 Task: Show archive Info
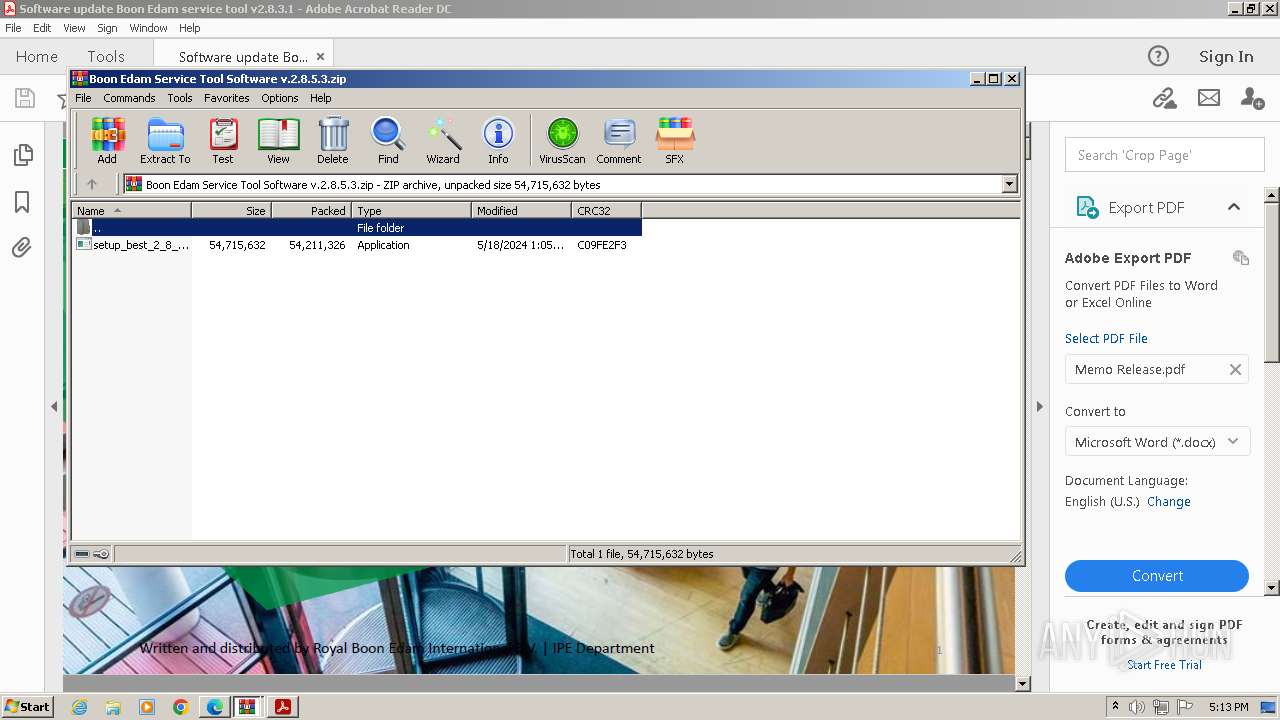(498, 140)
